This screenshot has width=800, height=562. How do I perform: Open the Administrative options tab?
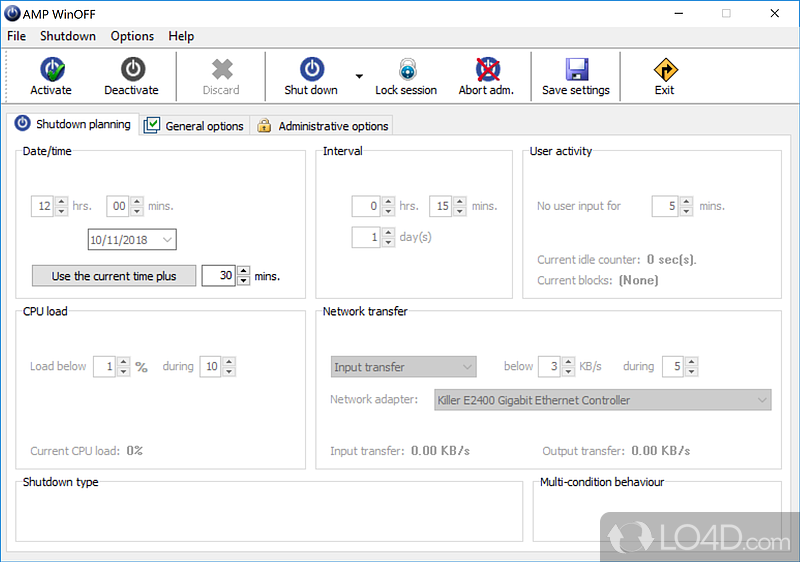[x=323, y=126]
